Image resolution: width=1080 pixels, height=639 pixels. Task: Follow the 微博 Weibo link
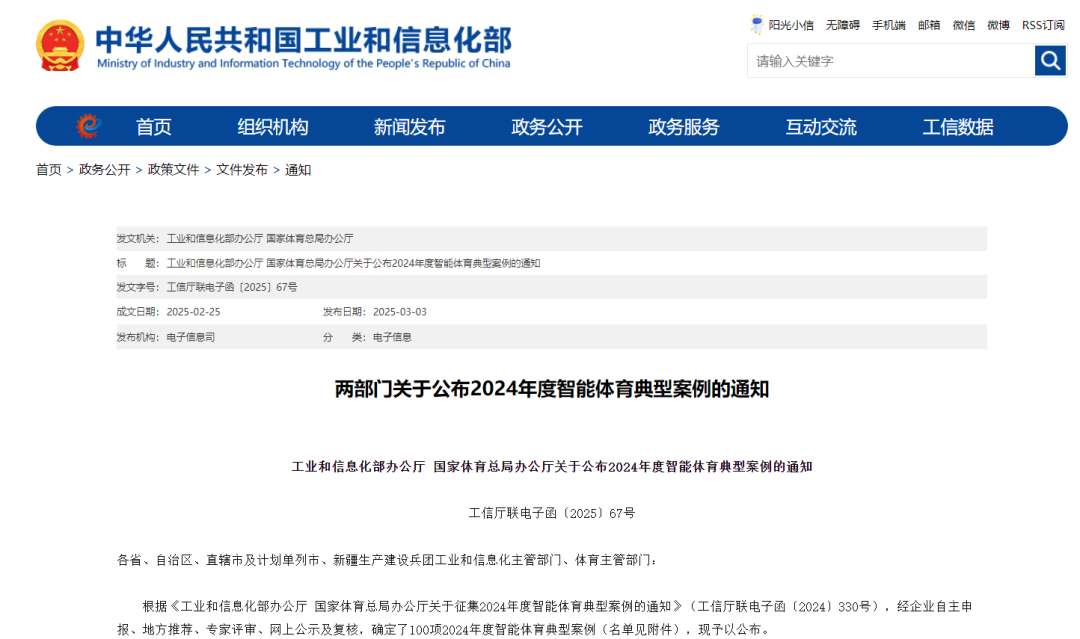pos(996,25)
